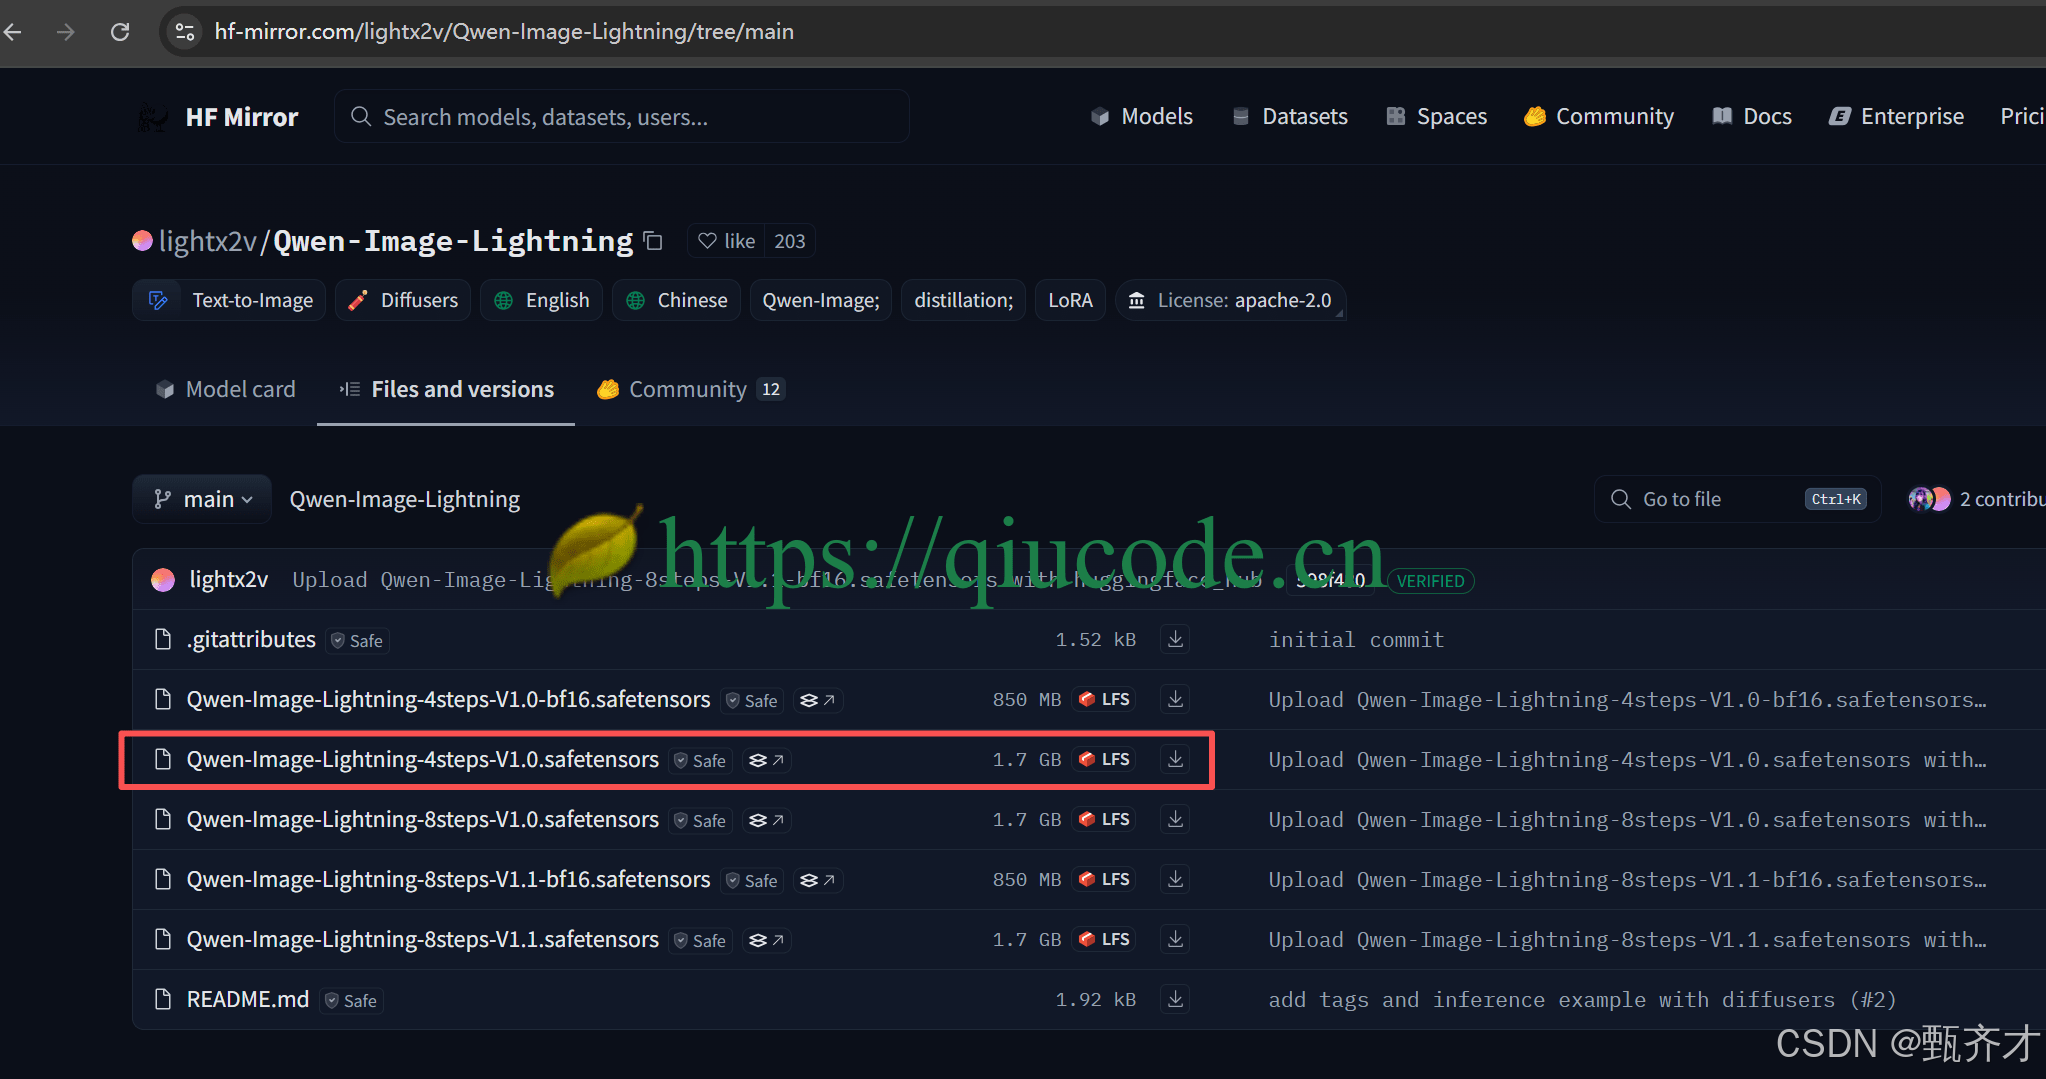Viewport: 2046px width, 1079px height.
Task: Open Models in top navigation
Action: tap(1141, 117)
